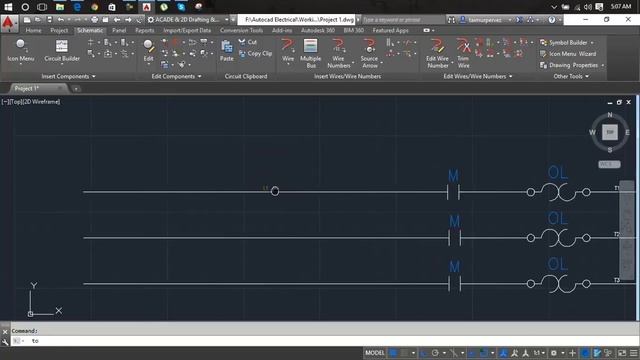Launch the Circuit Builder tool

tap(62, 51)
